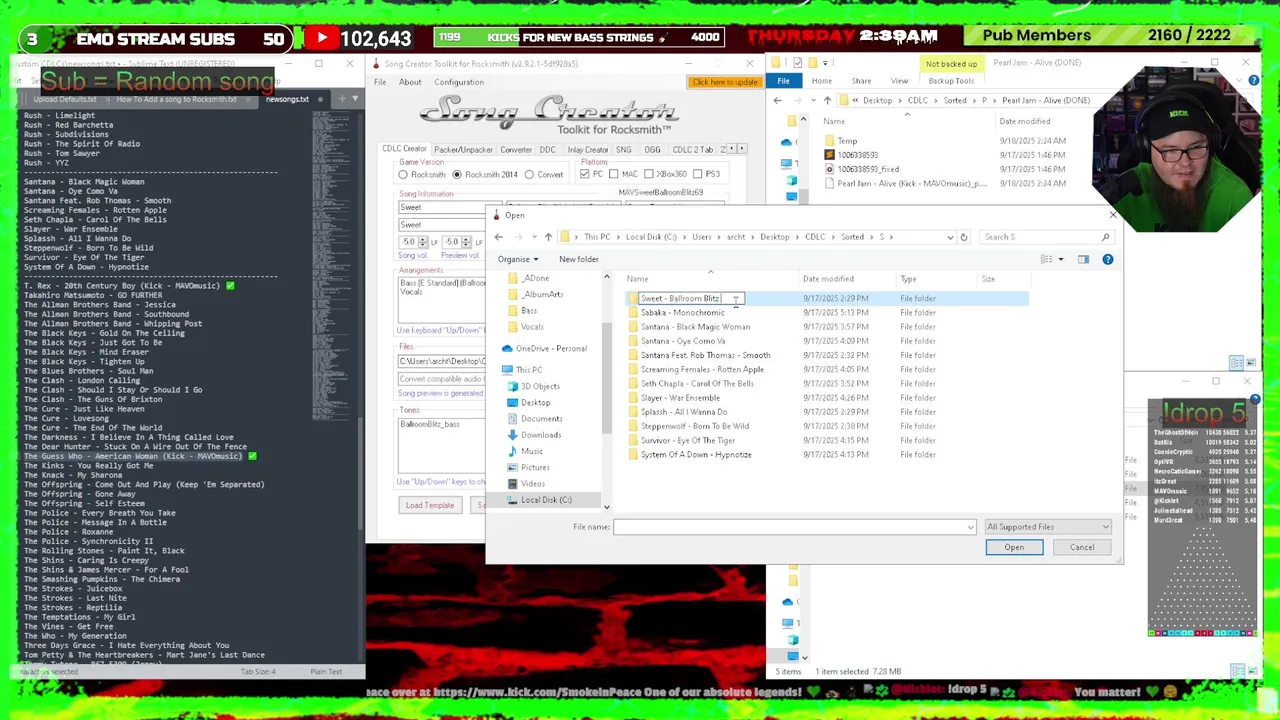
Task: Sort by the Date modified column header
Action: [828, 279]
